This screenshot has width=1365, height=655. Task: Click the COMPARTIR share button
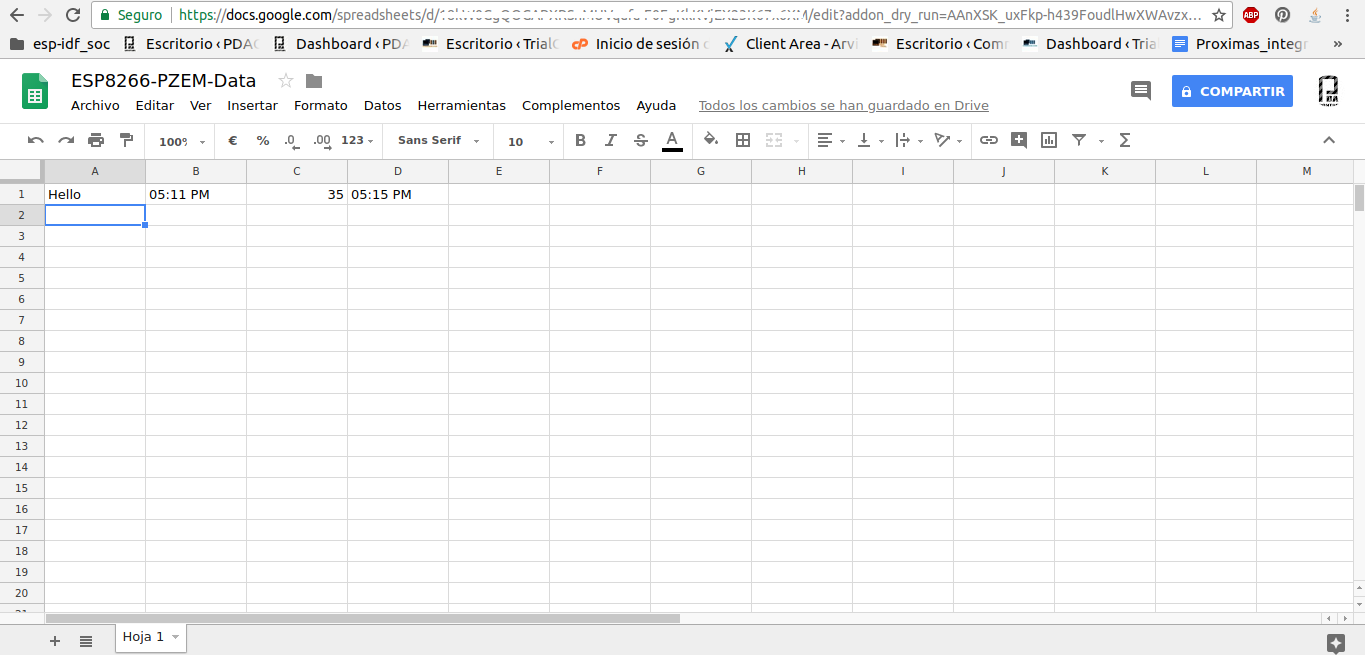[x=1232, y=91]
